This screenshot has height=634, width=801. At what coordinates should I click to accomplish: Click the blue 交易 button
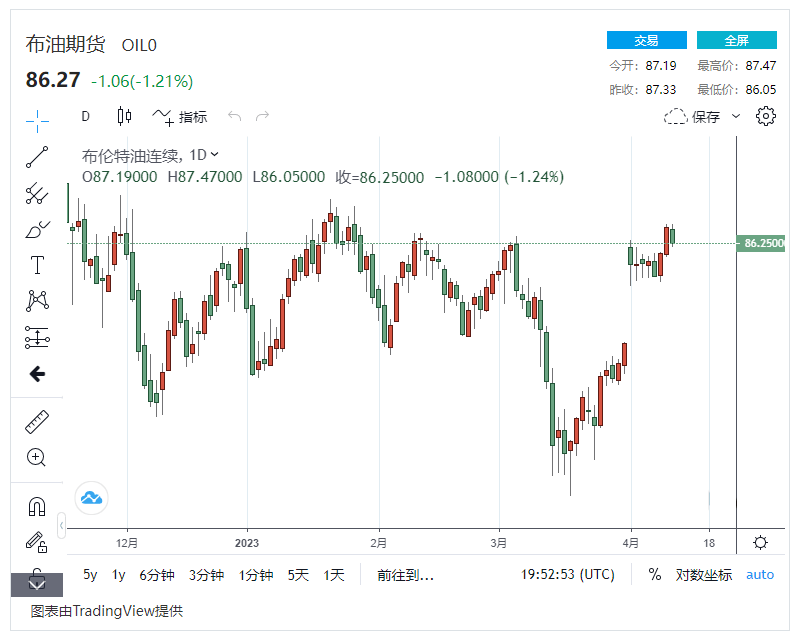[x=646, y=40]
